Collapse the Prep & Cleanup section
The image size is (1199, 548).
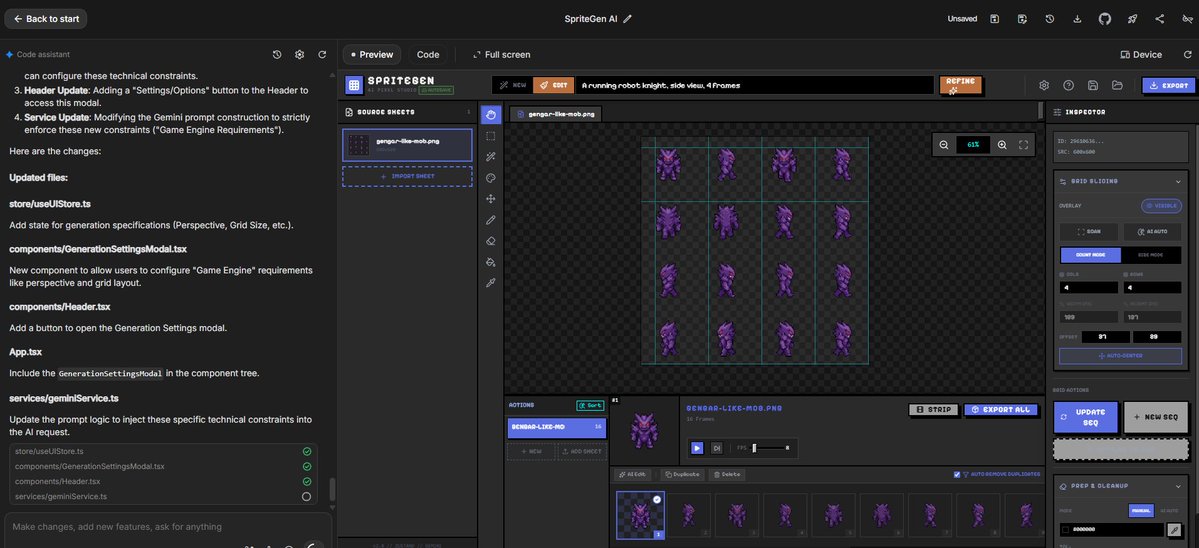point(1177,486)
